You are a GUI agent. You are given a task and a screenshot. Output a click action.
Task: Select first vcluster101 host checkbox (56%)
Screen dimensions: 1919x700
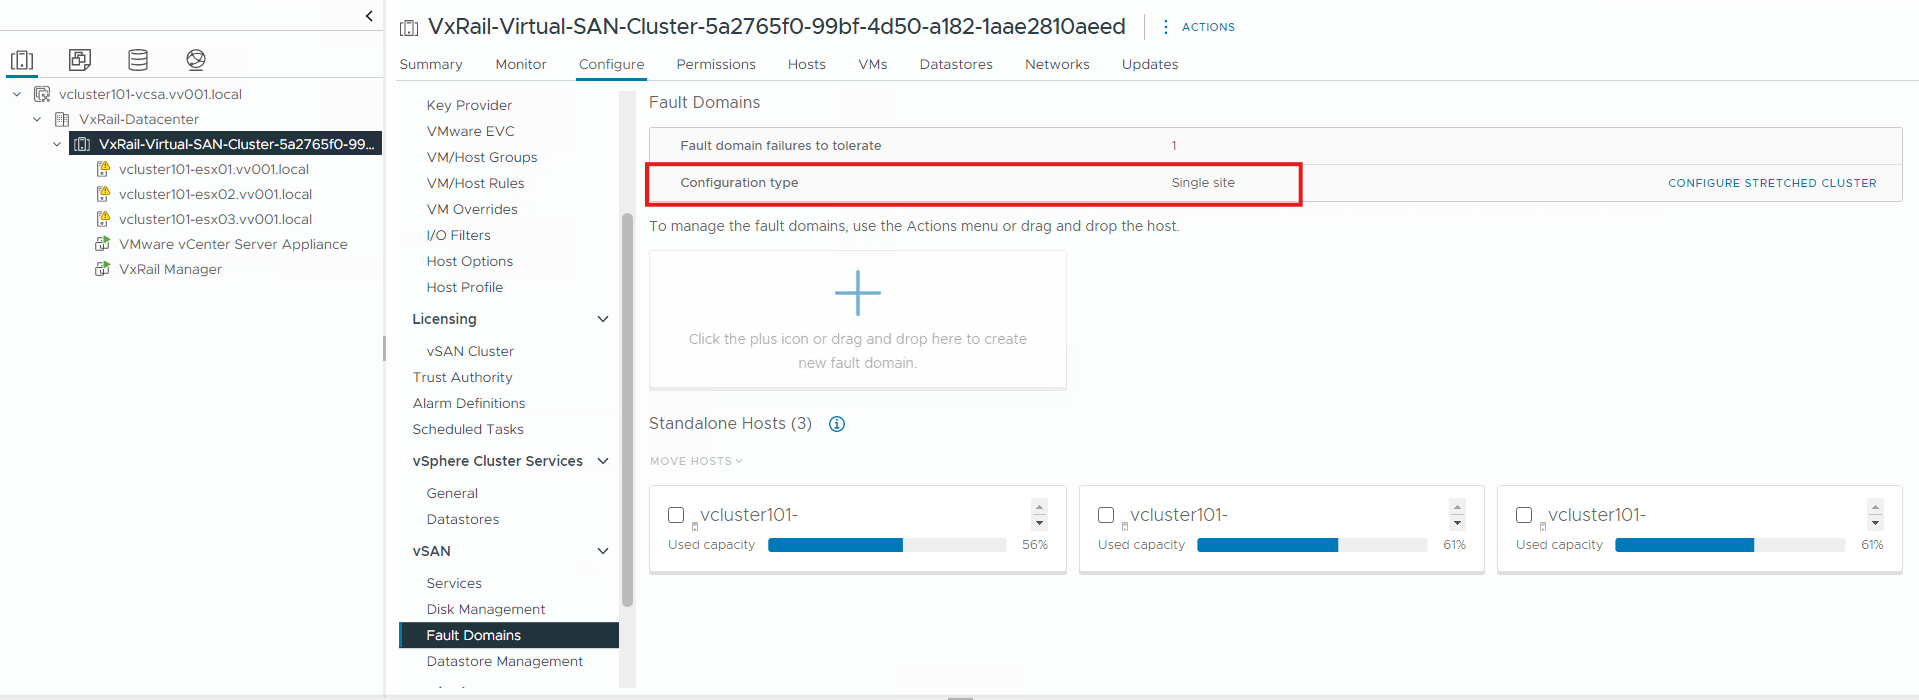pyautogui.click(x=676, y=515)
